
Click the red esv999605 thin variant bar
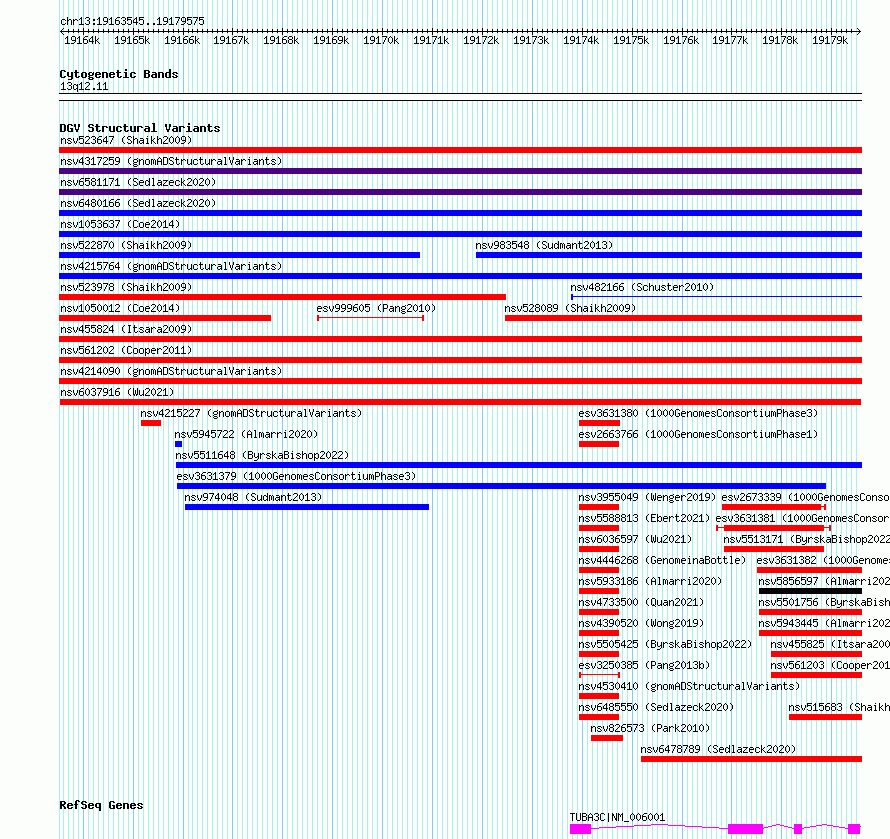point(371,318)
